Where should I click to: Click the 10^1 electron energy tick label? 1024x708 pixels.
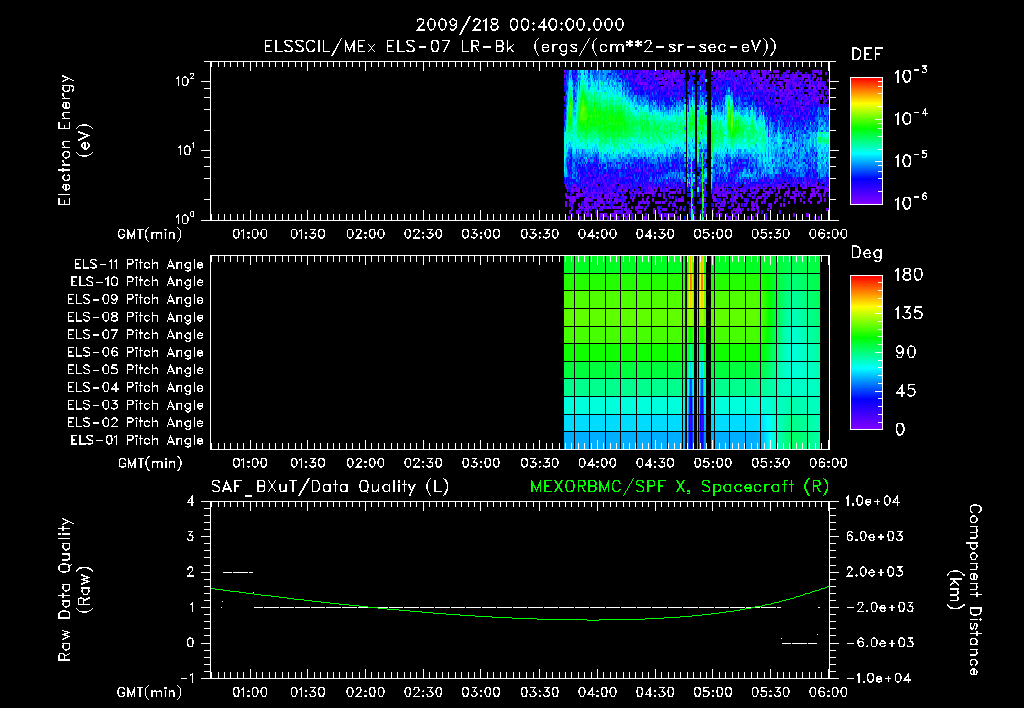point(185,150)
